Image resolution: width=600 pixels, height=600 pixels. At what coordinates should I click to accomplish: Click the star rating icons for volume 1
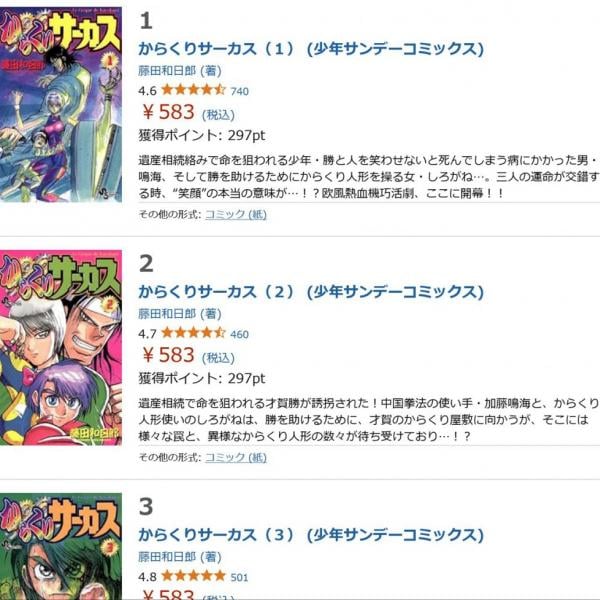[x=193, y=90]
